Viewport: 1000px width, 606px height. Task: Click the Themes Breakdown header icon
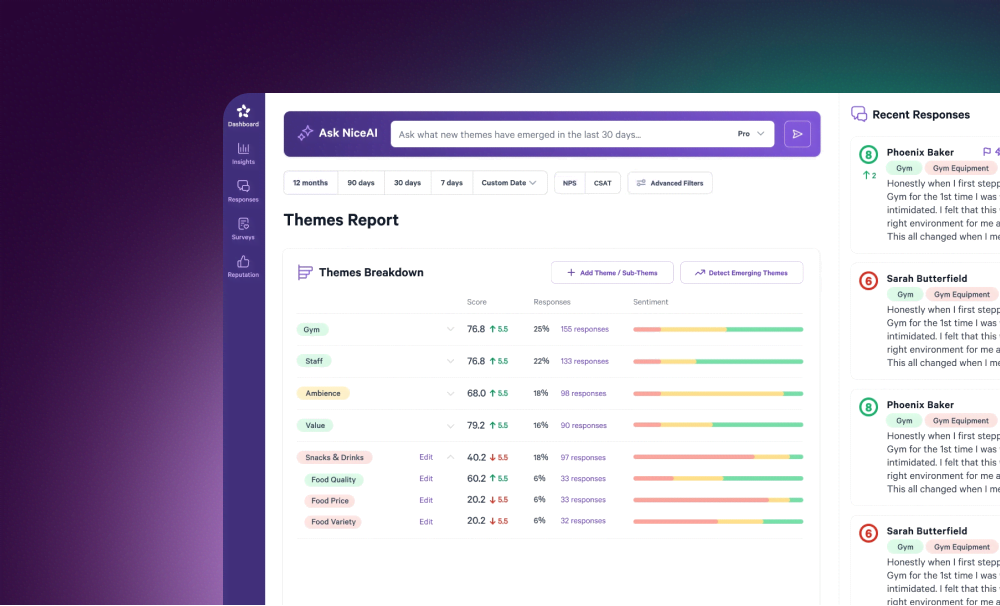[305, 272]
